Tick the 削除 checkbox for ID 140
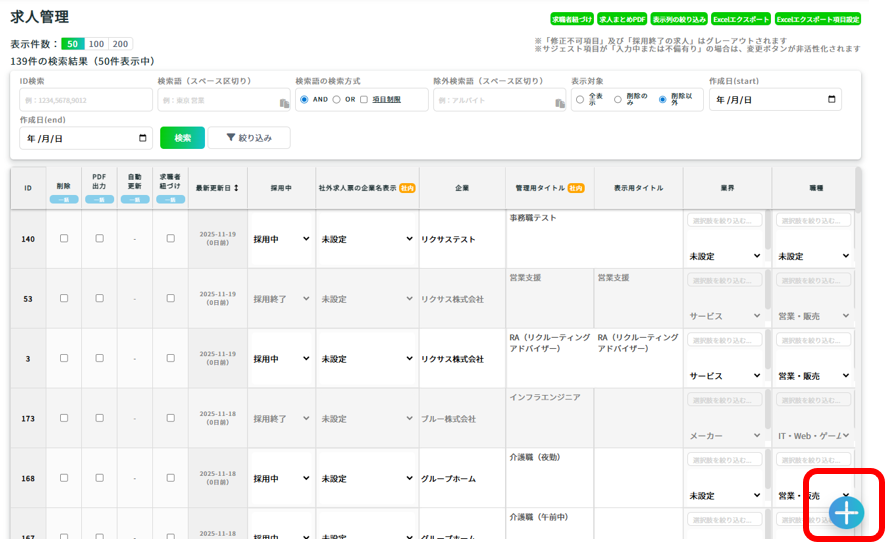 [64, 239]
